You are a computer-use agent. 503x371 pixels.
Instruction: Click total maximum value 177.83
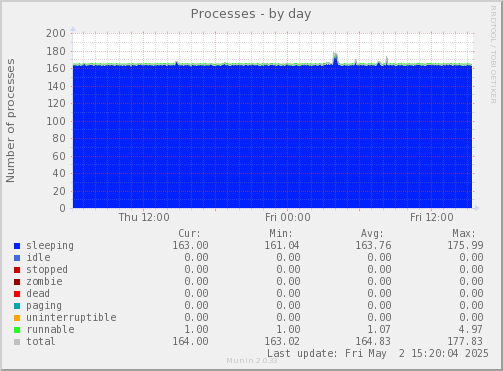(465, 341)
